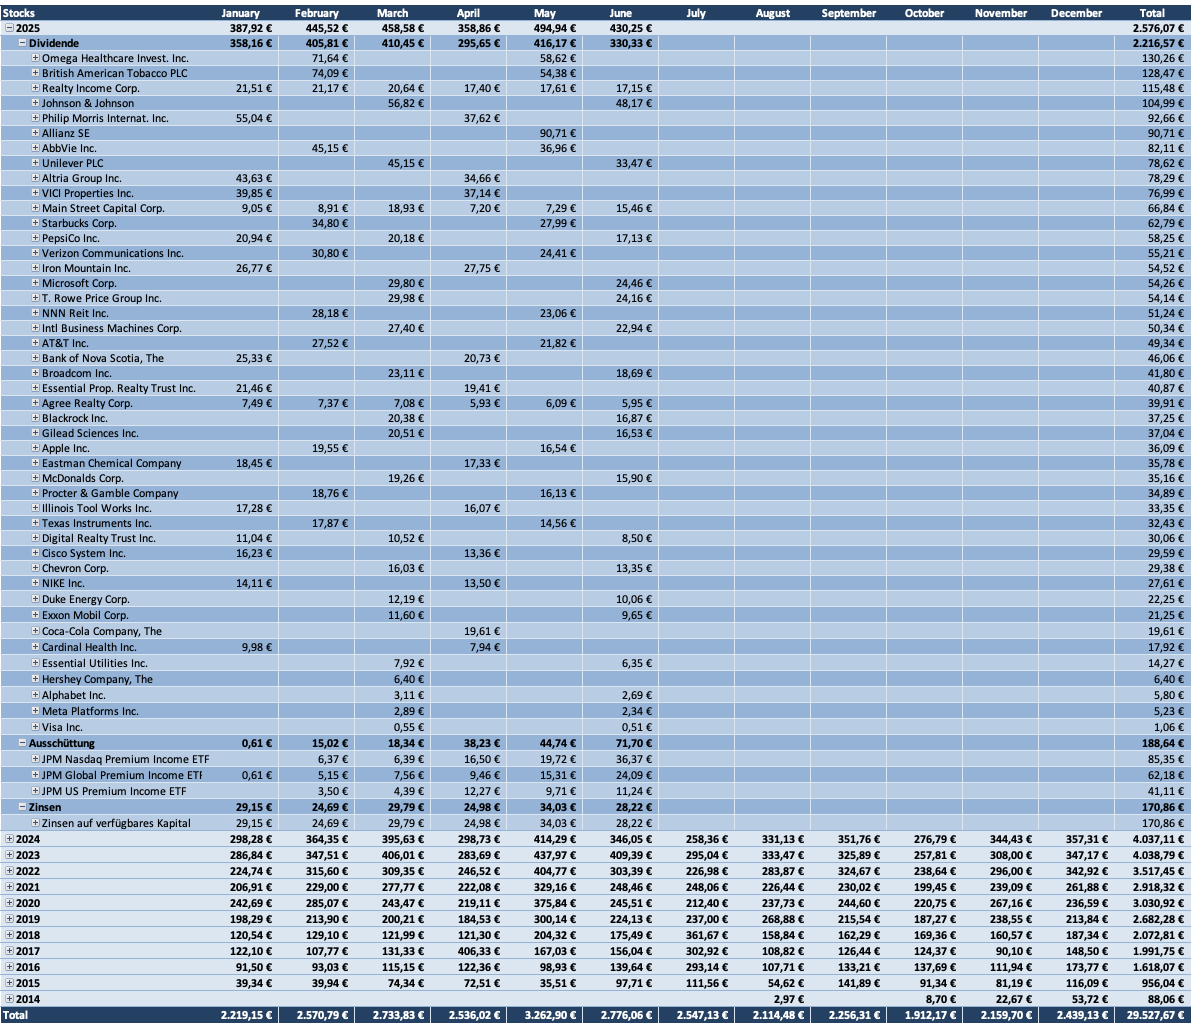
Task: Select the February column header
Action: point(317,13)
